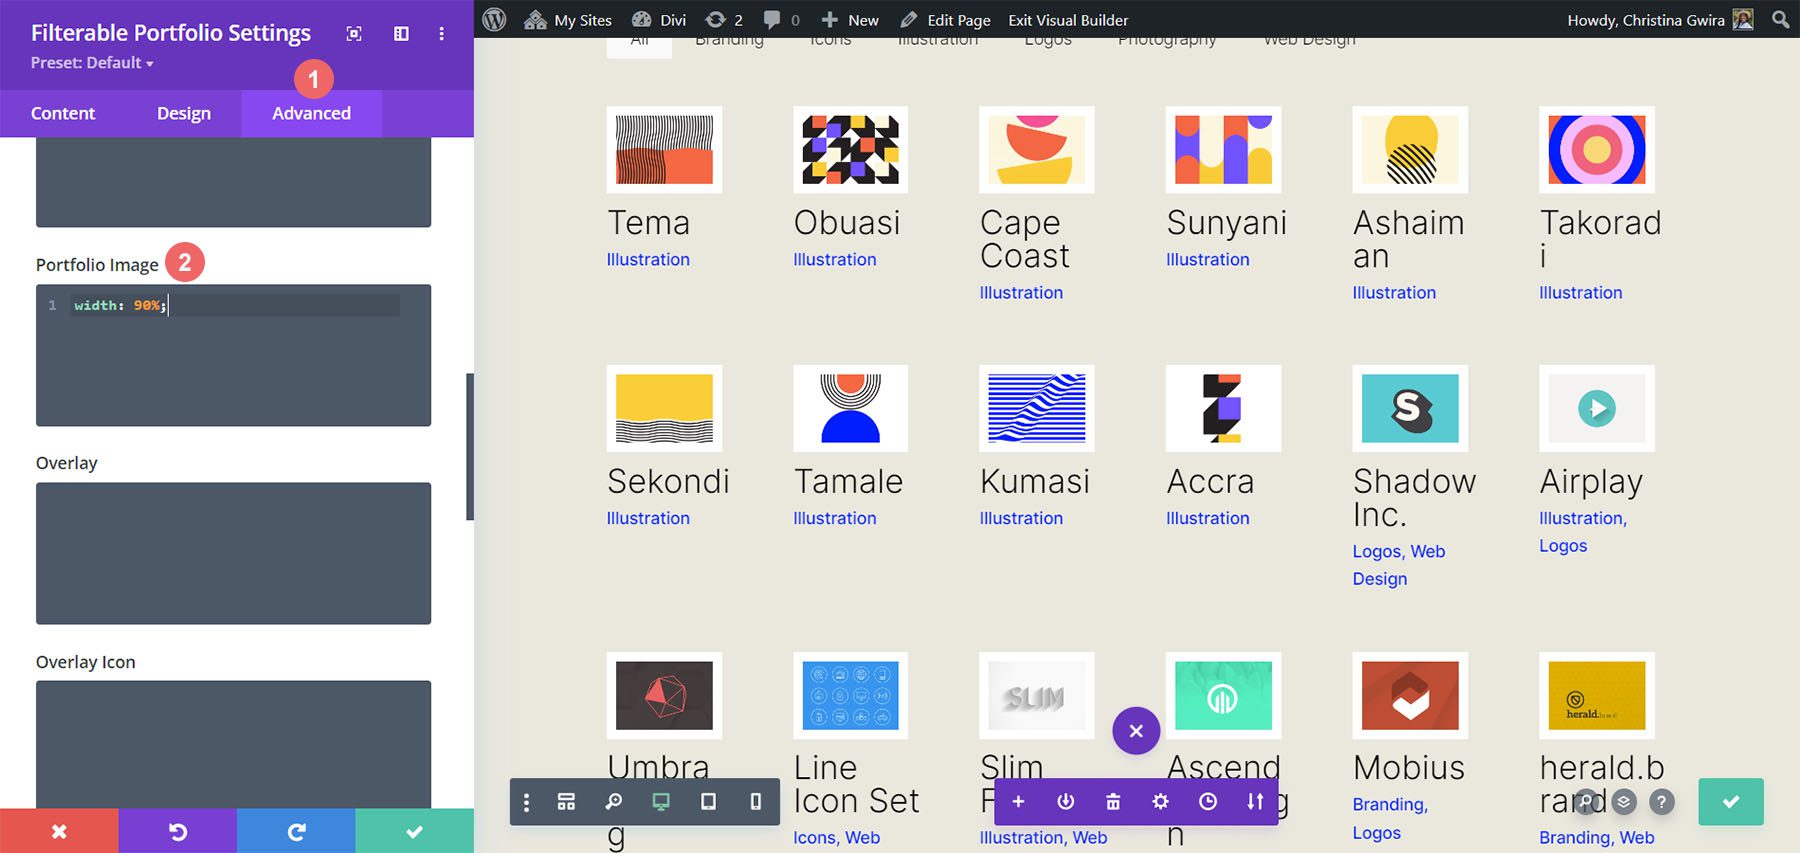Open module settings gear in purple toolbar
The width and height of the screenshot is (1800, 853).
(x=1160, y=802)
